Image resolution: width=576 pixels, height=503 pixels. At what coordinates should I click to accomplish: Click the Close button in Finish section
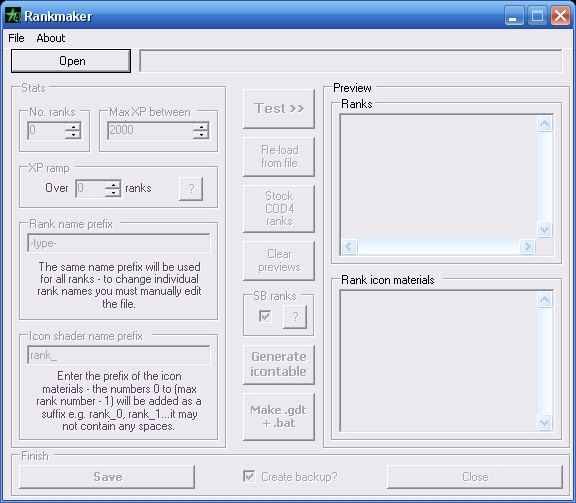coord(475,477)
